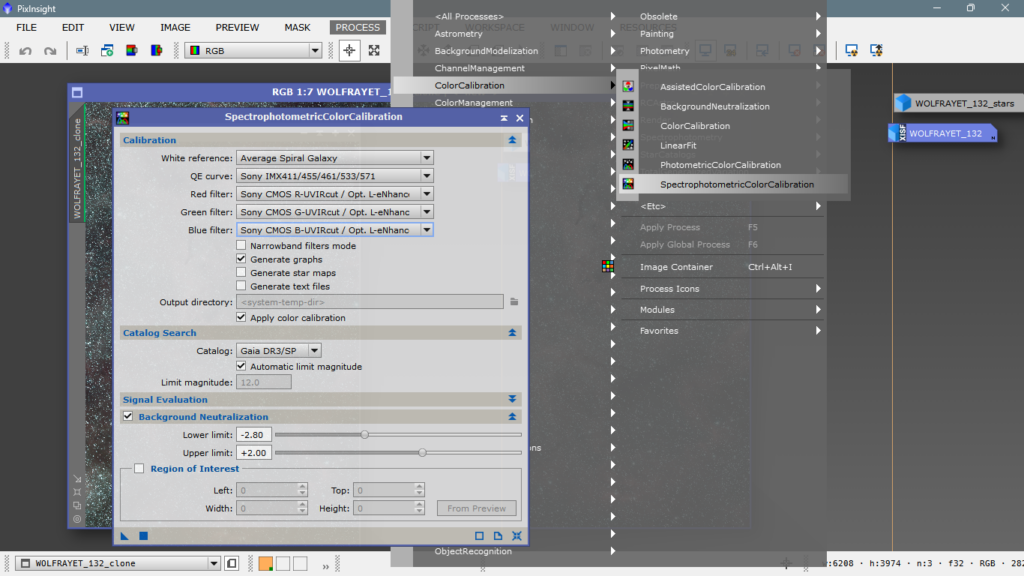Select the crosshair readout mode tool
Screen dimensions: 1024x576
coord(349,50)
